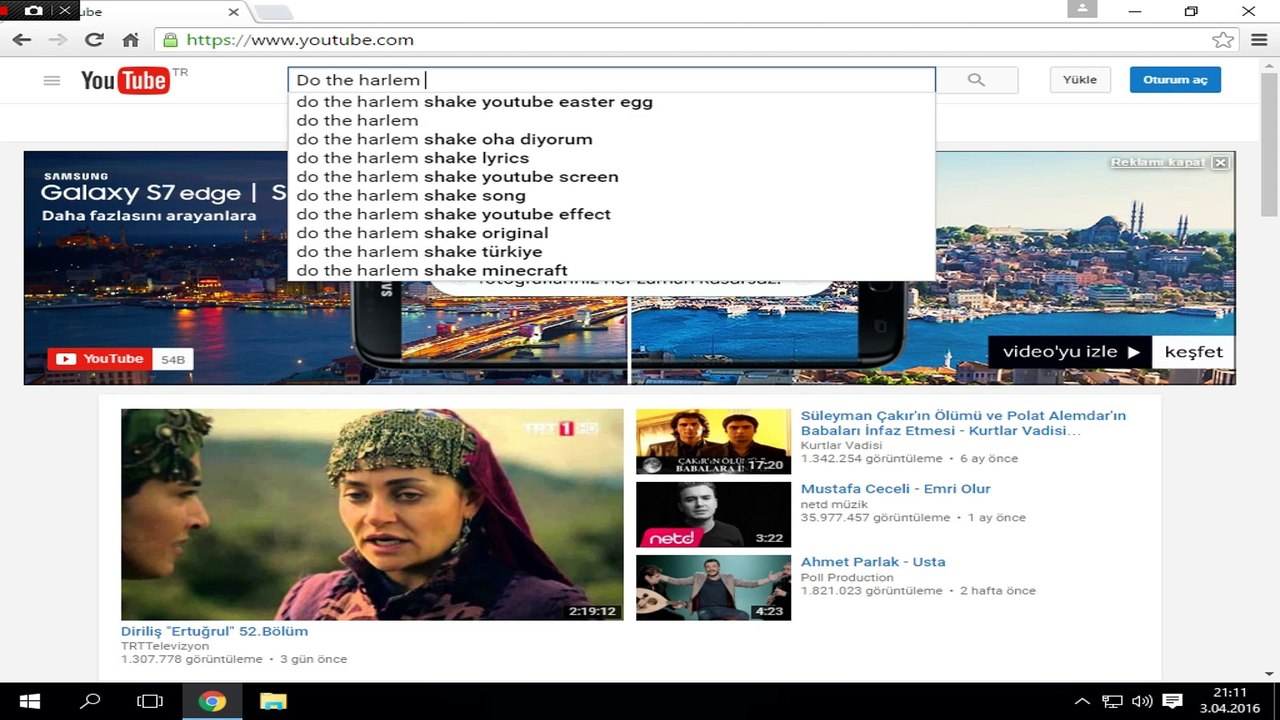Viewport: 1280px width, 720px height.
Task: Click the volume speaker tray icon
Action: 1141,701
